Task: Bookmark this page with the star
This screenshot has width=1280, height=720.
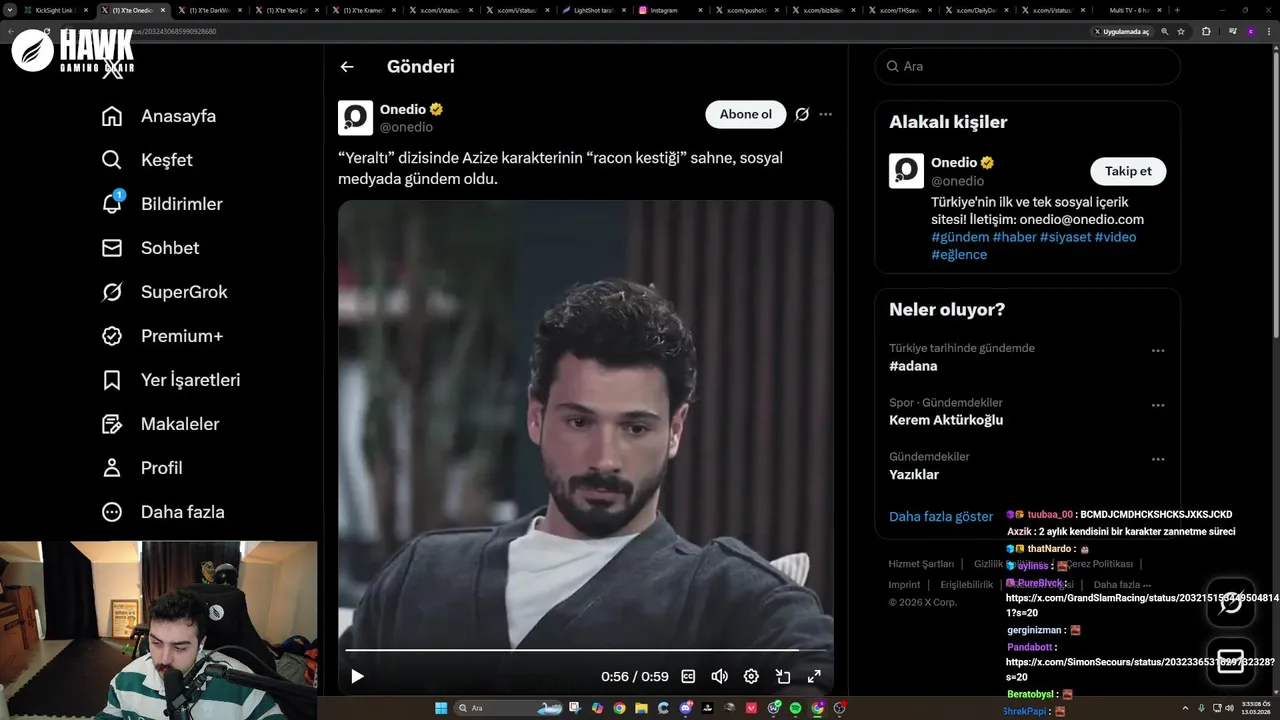Action: pos(1181,32)
